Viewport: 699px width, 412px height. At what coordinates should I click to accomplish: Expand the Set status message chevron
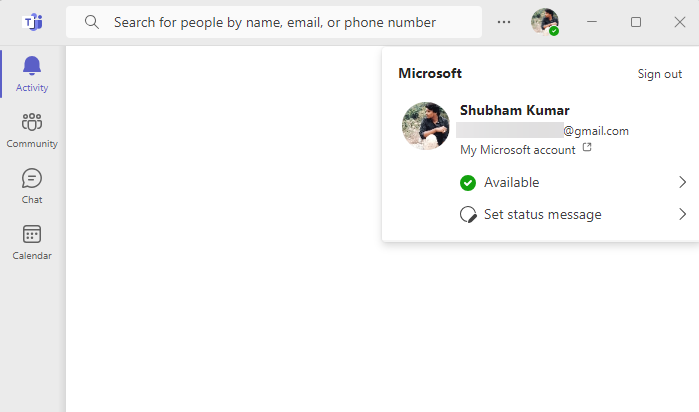pos(682,214)
